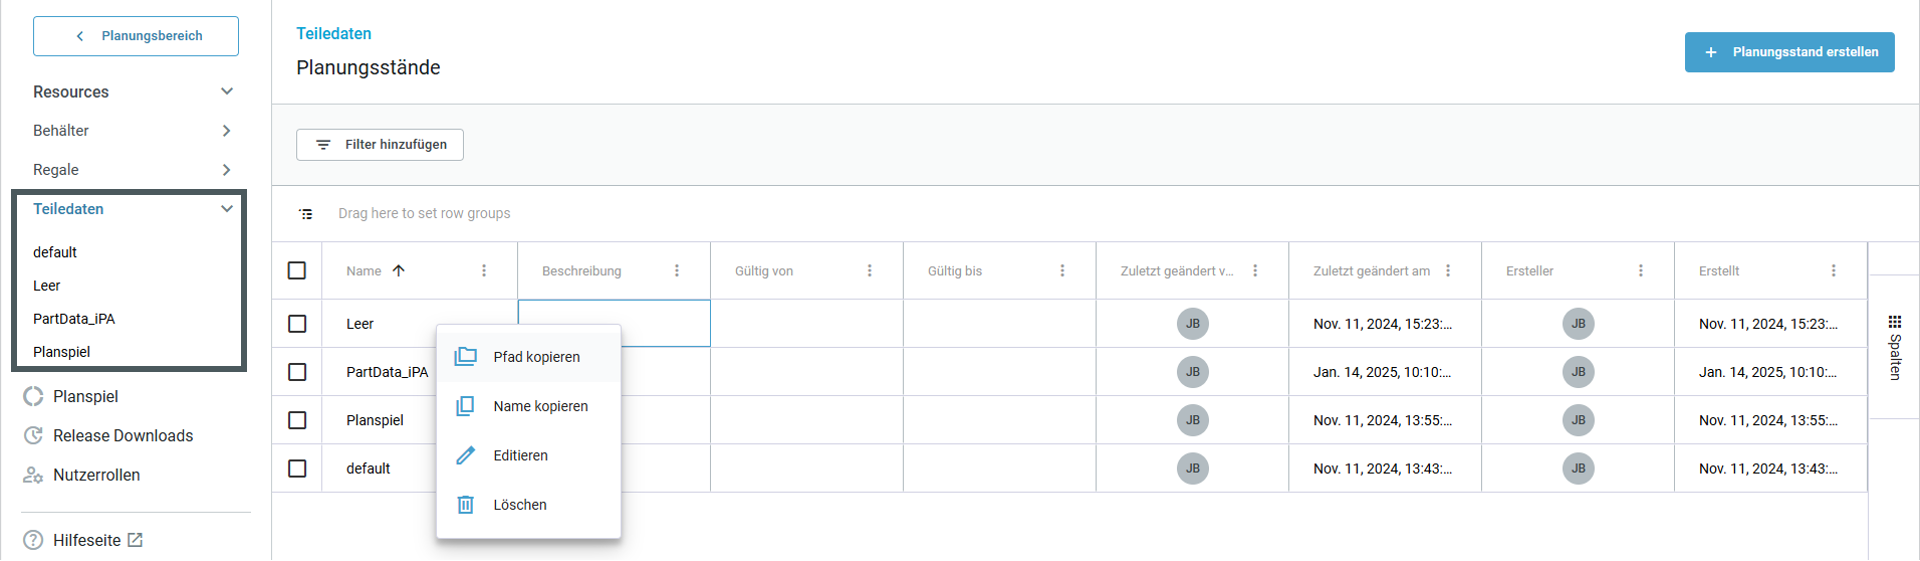Viewport: 1920px width, 561px height.
Task: Click 'Nov. 11, 2024, 13:43' in Zuletzt geändert am column
Action: click(1383, 468)
